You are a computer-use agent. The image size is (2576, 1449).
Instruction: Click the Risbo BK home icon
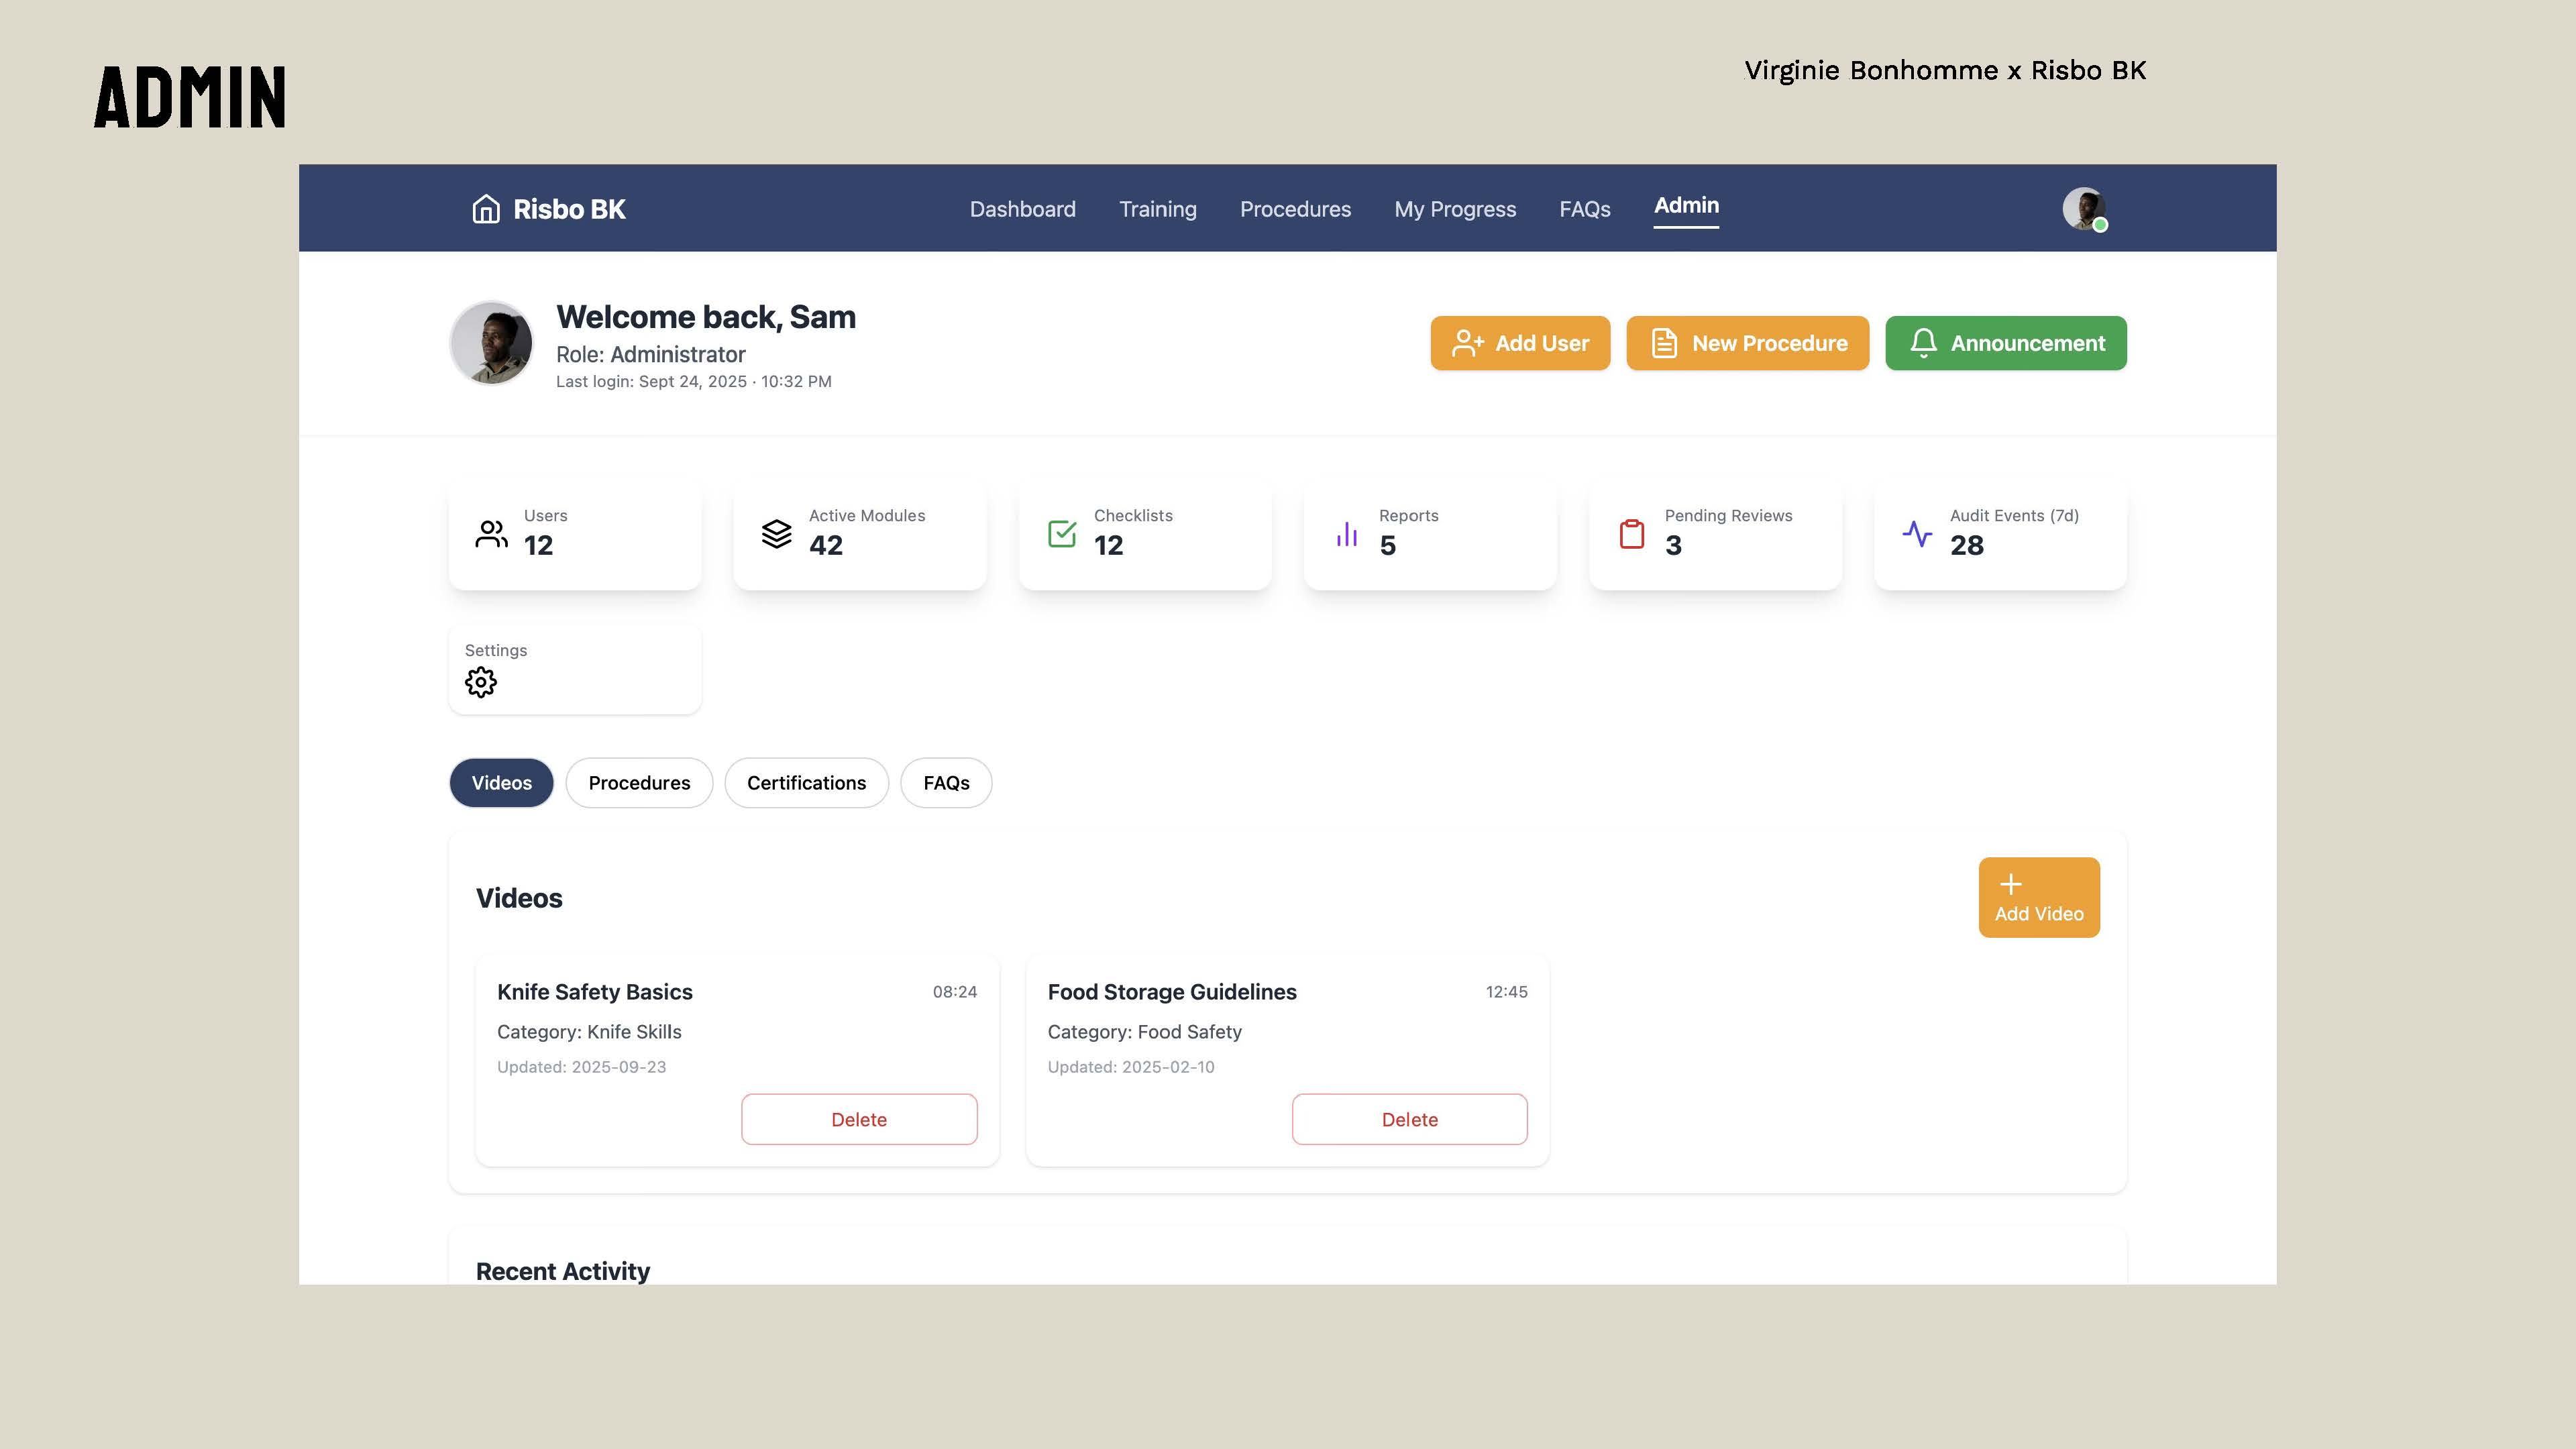click(x=486, y=209)
